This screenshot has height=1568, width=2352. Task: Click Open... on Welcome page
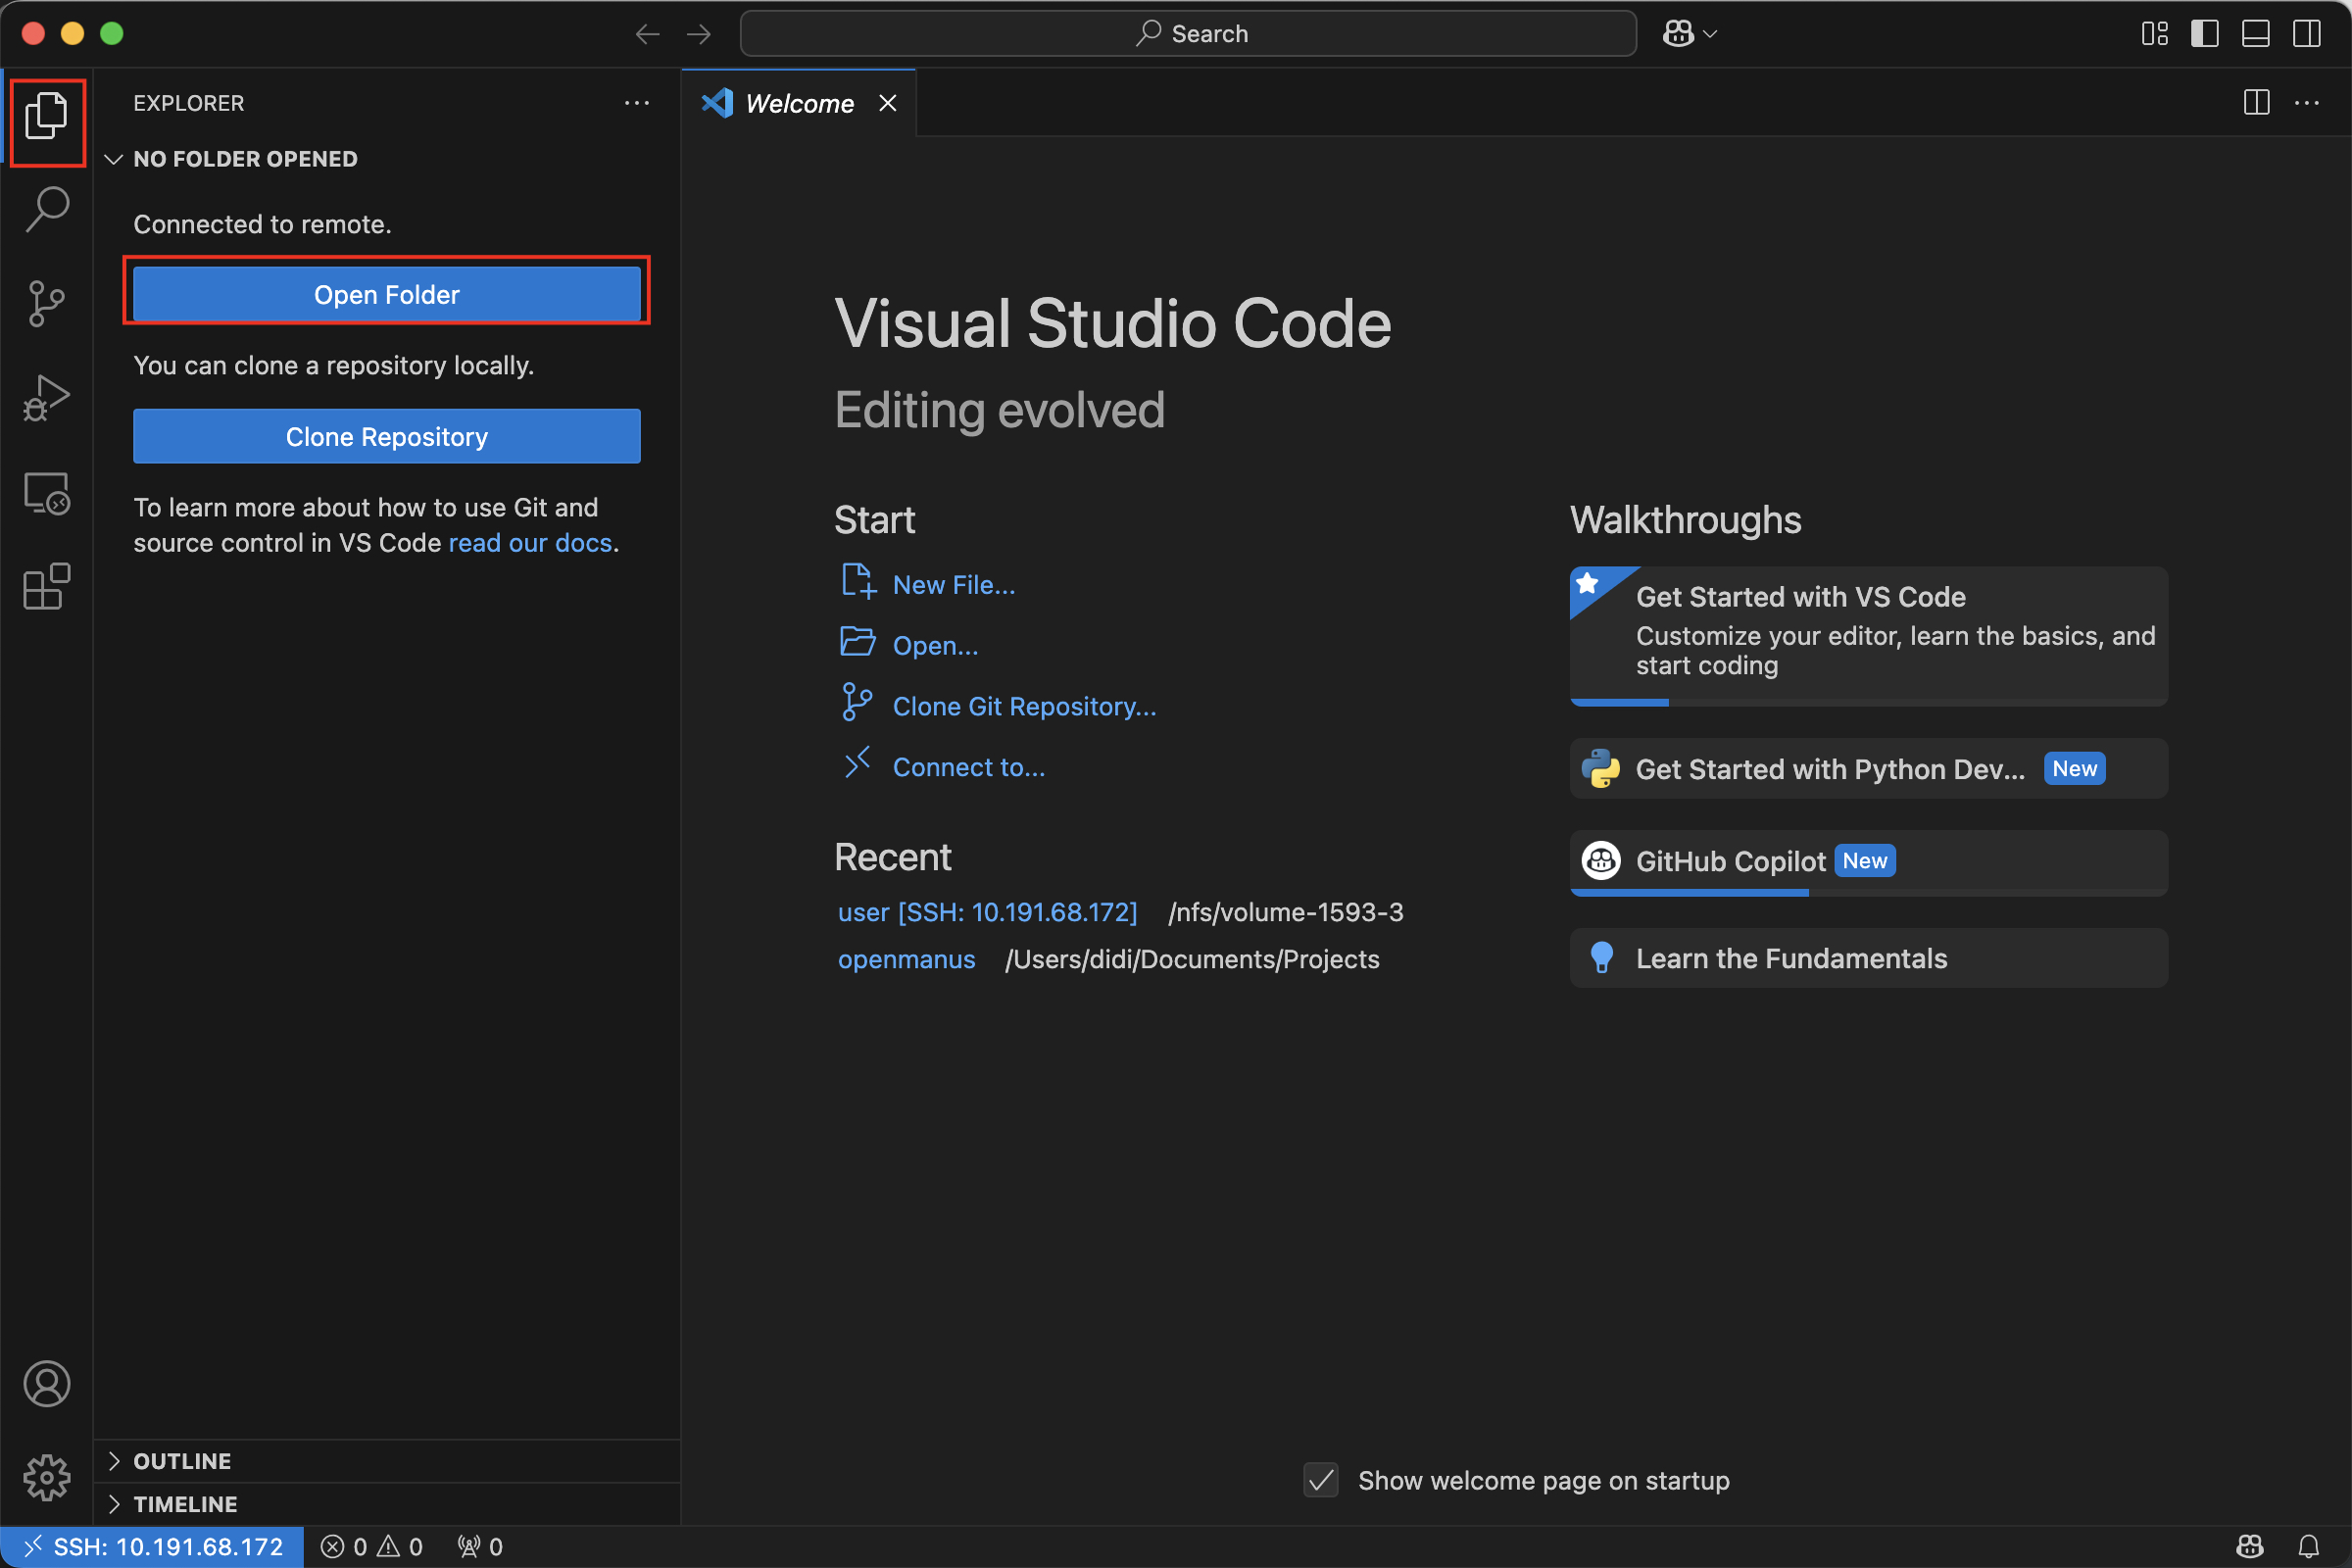click(936, 646)
